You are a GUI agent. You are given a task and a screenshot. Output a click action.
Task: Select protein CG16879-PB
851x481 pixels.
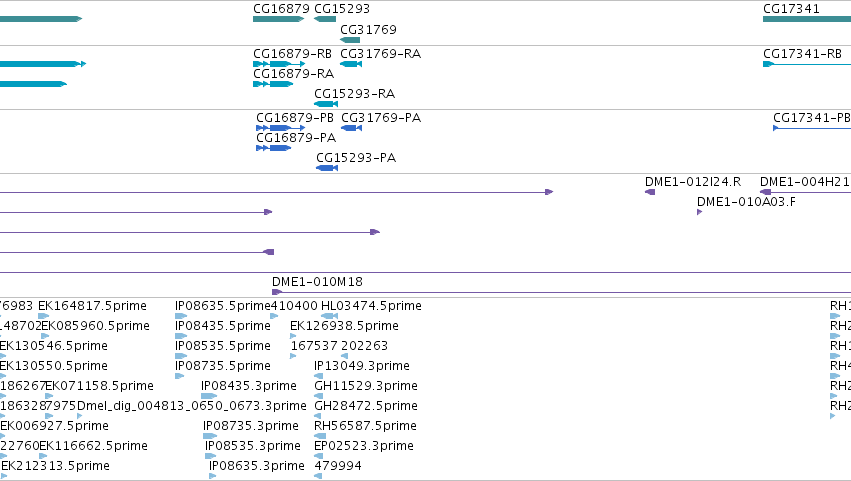coord(281,128)
